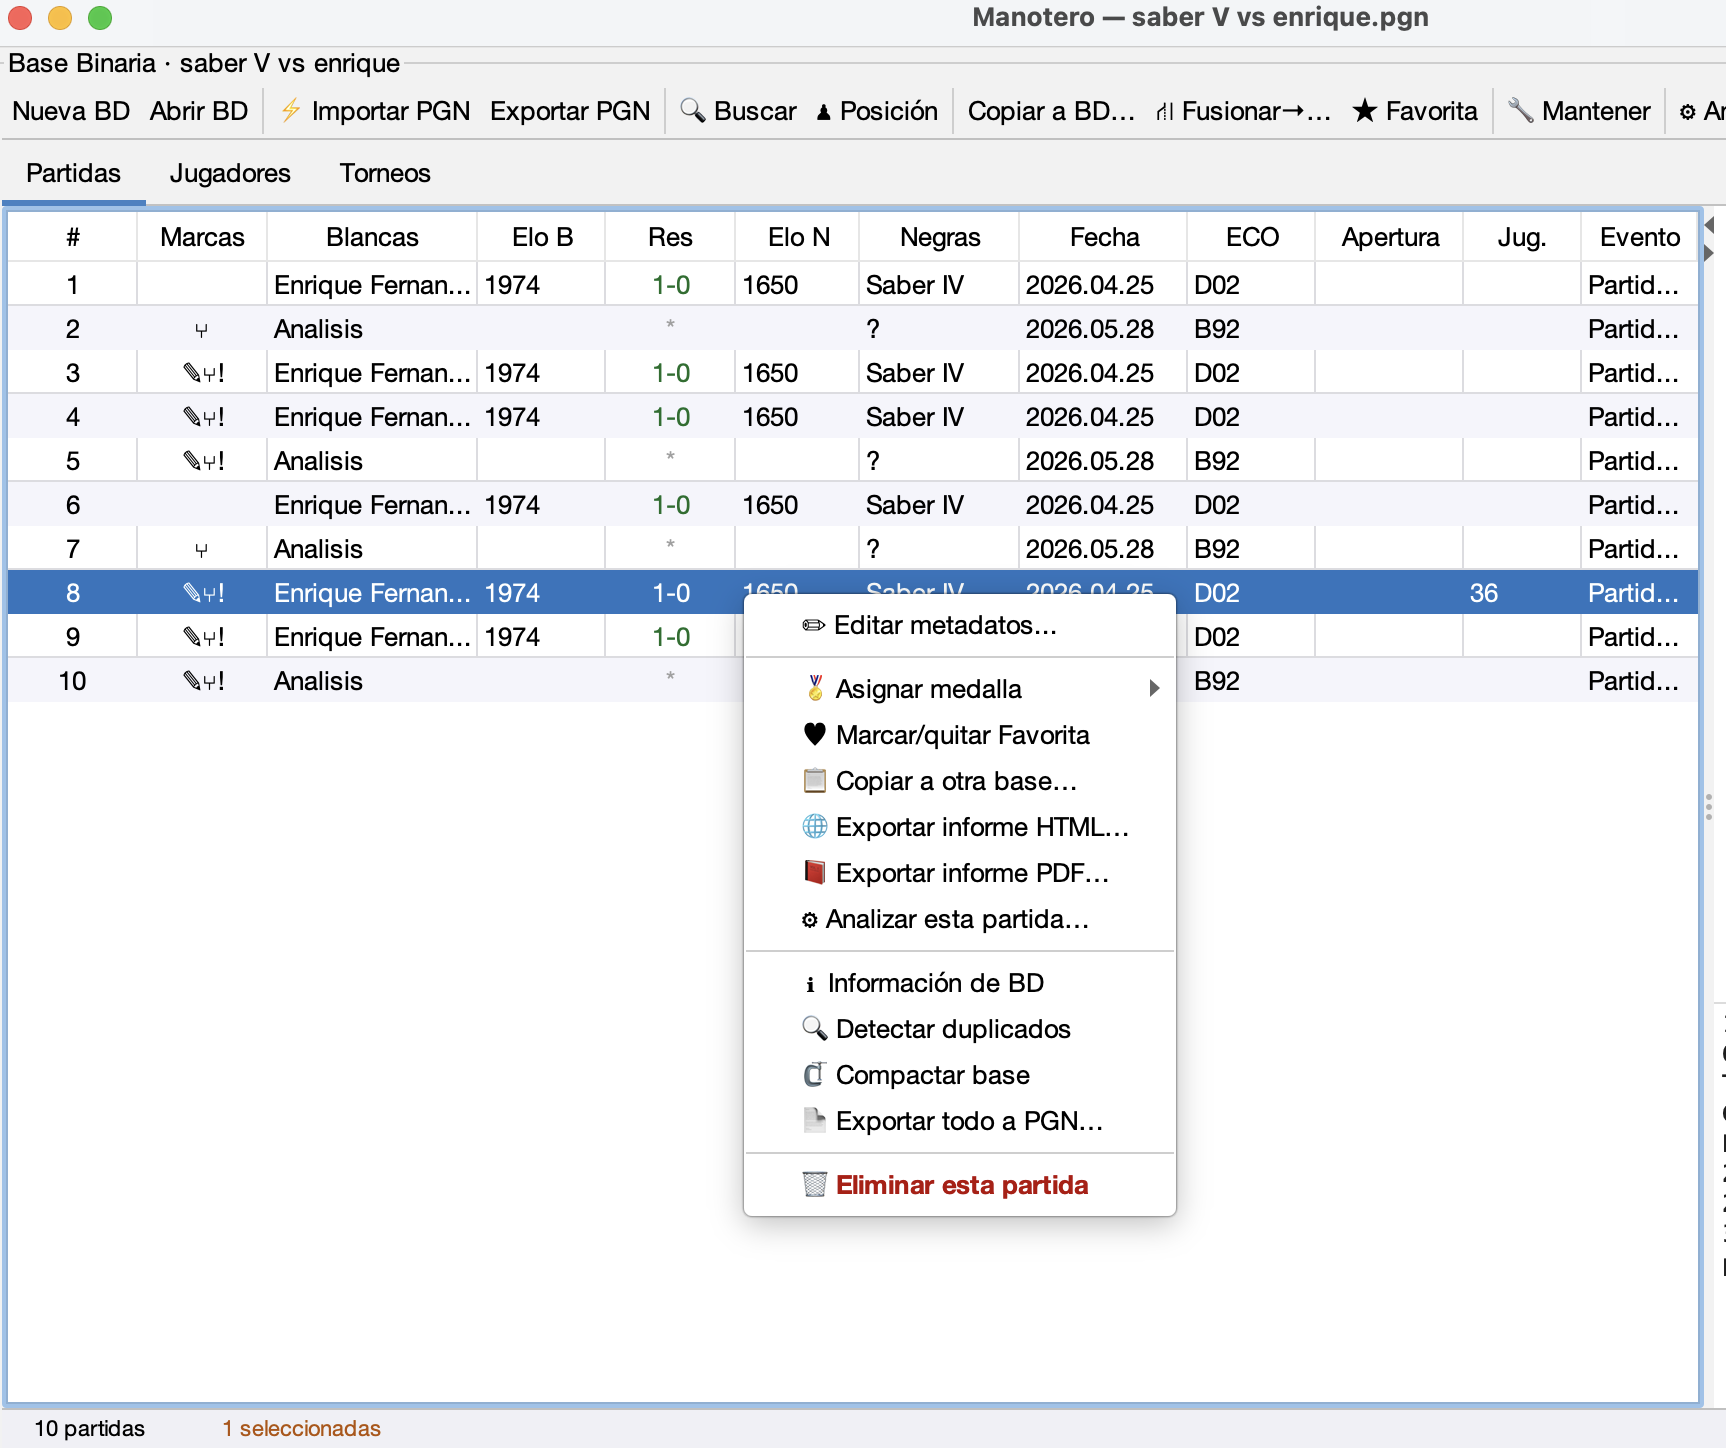This screenshot has height=1448, width=1726.
Task: Click the gear icon beside Analizar esta partida
Action: point(810,920)
